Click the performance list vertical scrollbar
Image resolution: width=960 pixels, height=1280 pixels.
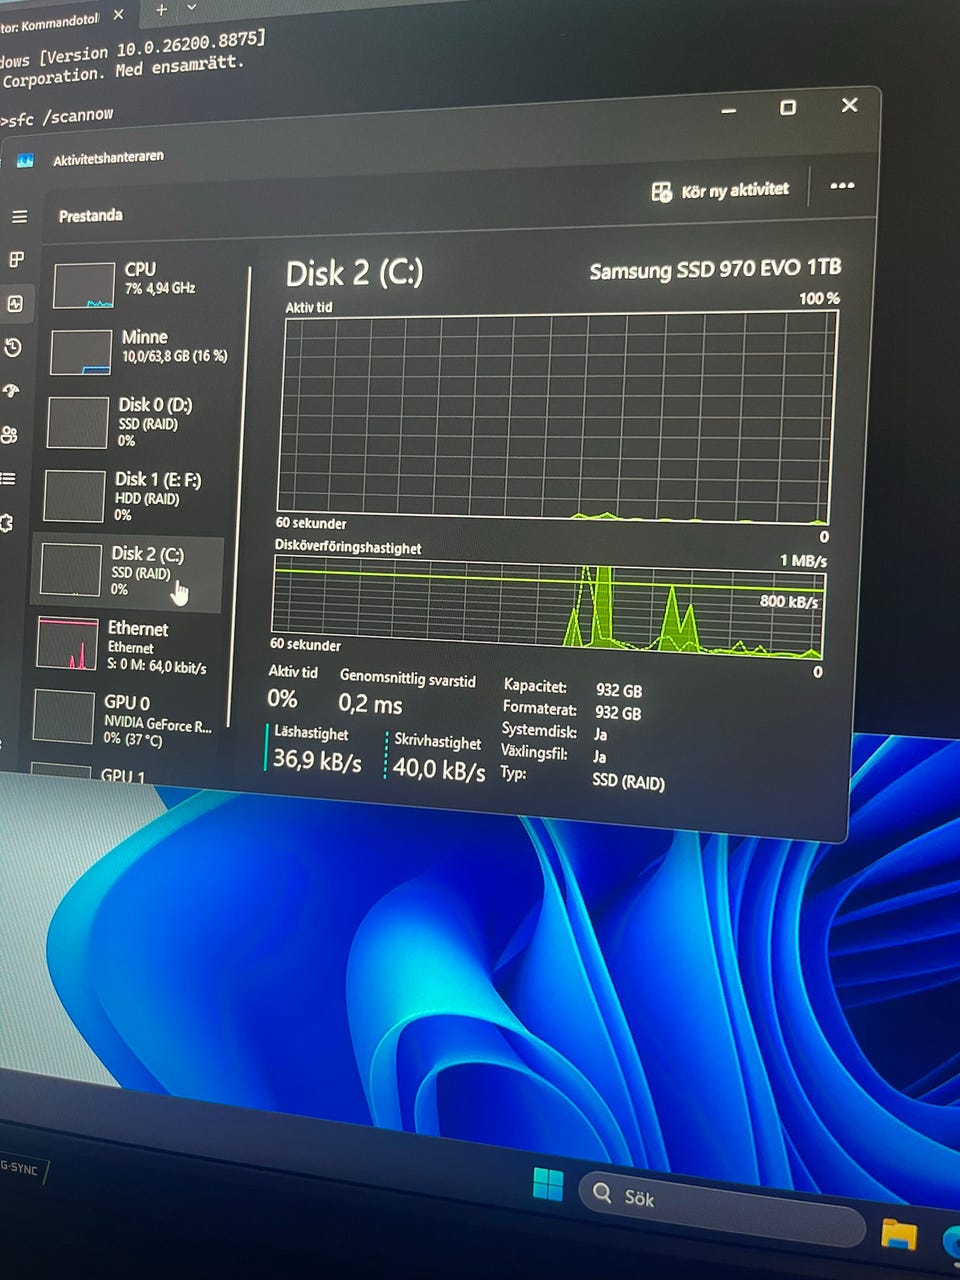[x=239, y=495]
